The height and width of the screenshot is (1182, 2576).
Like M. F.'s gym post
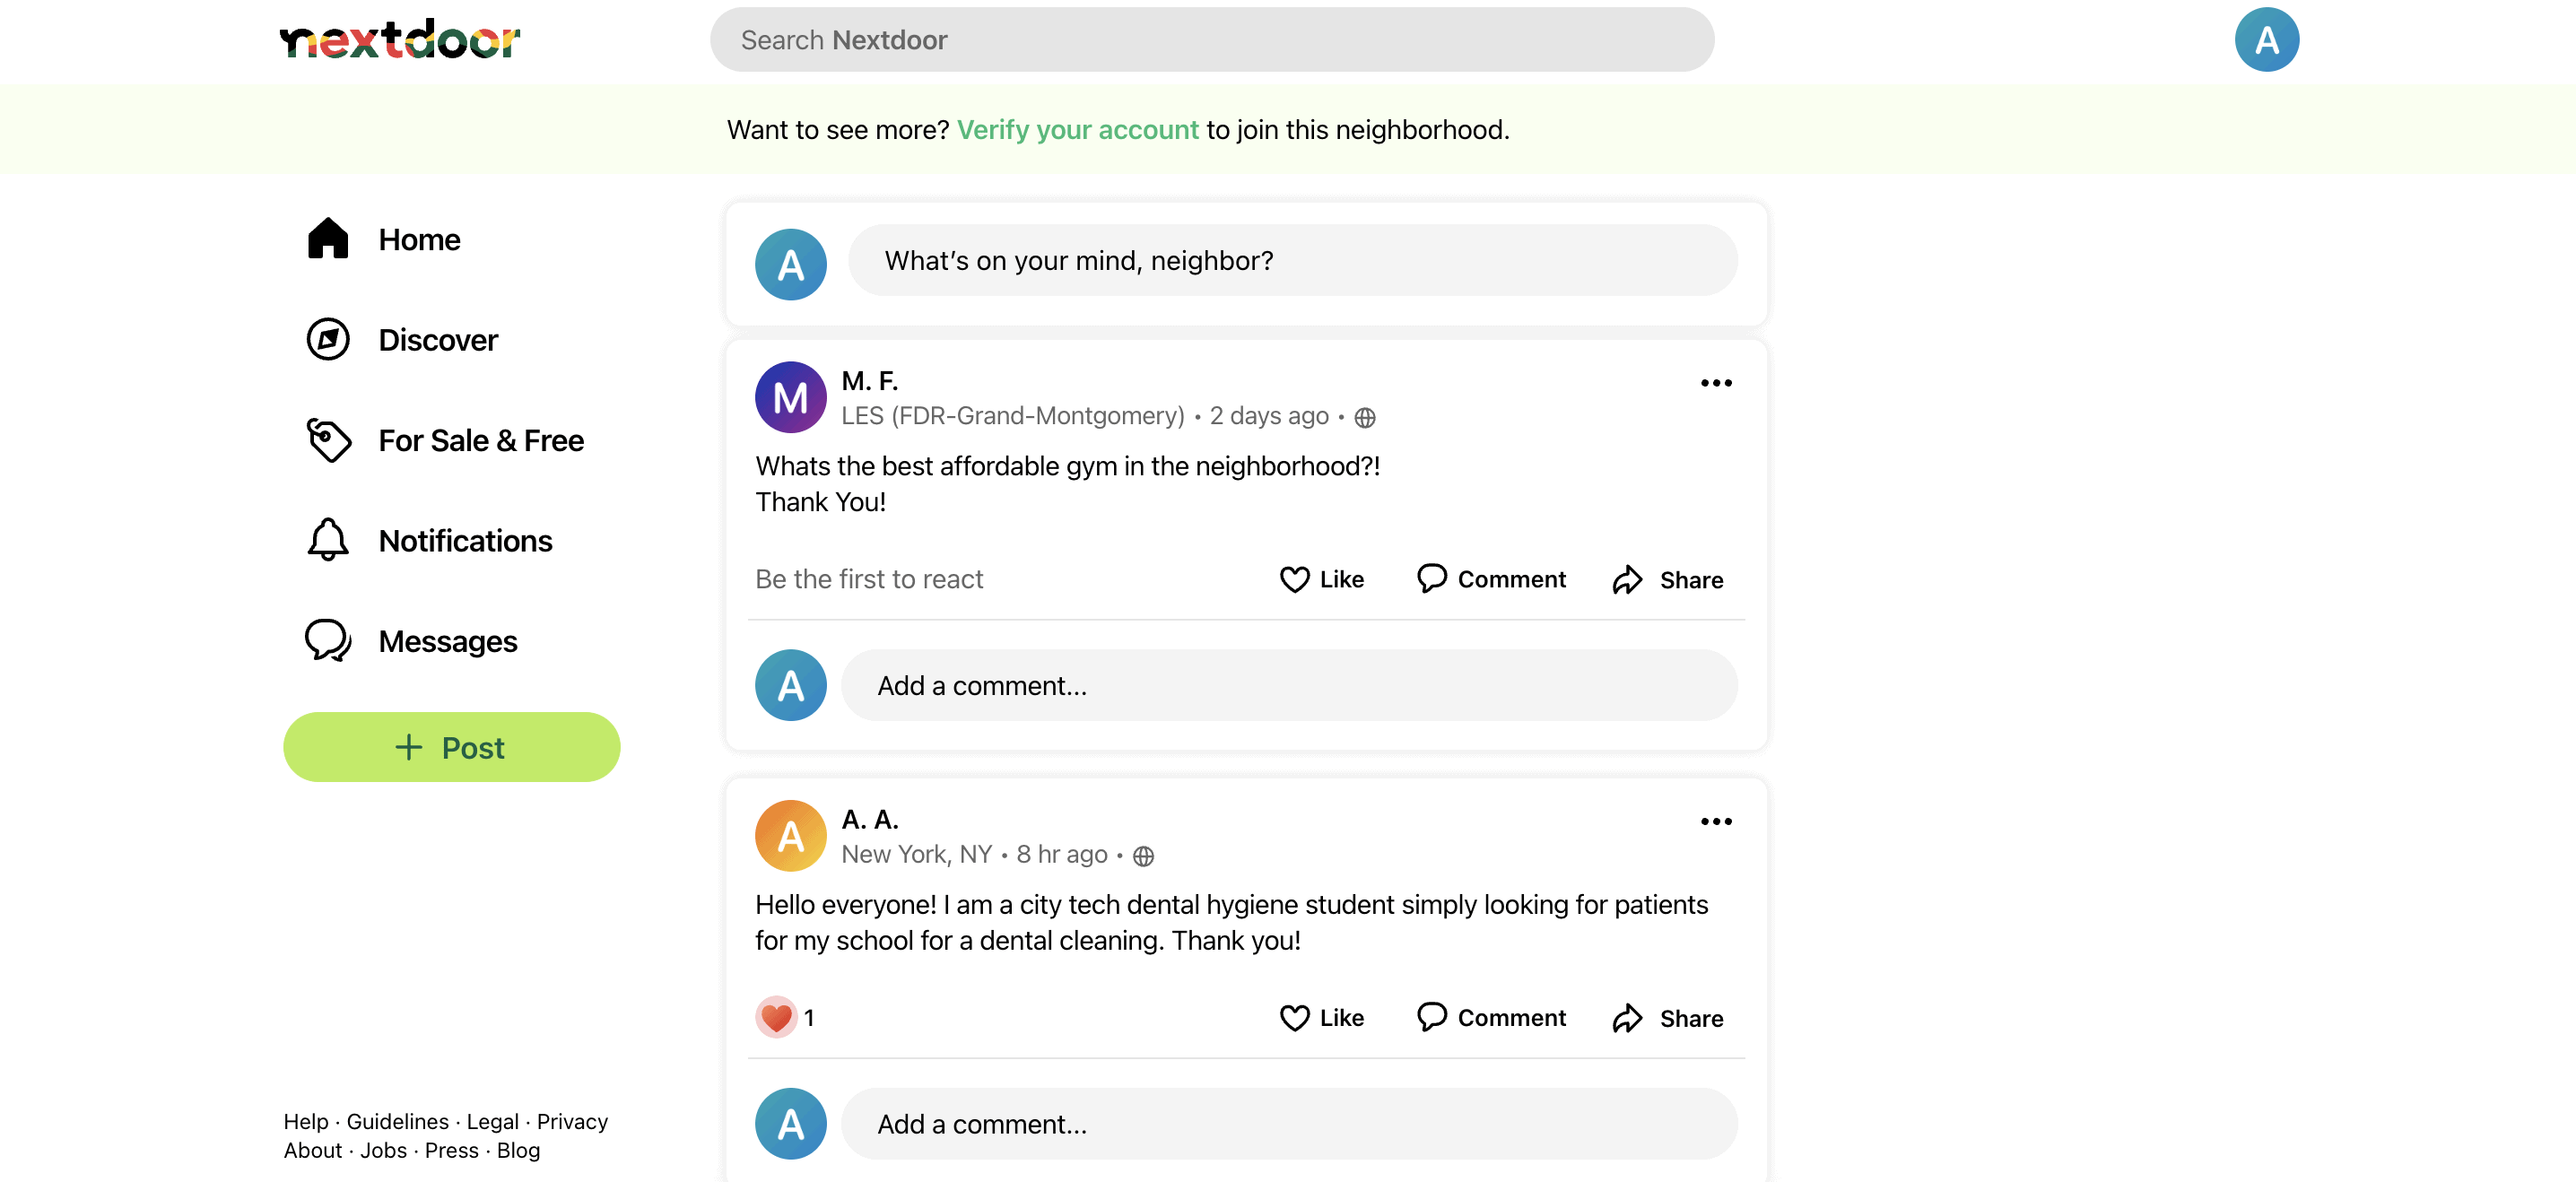(x=1321, y=579)
